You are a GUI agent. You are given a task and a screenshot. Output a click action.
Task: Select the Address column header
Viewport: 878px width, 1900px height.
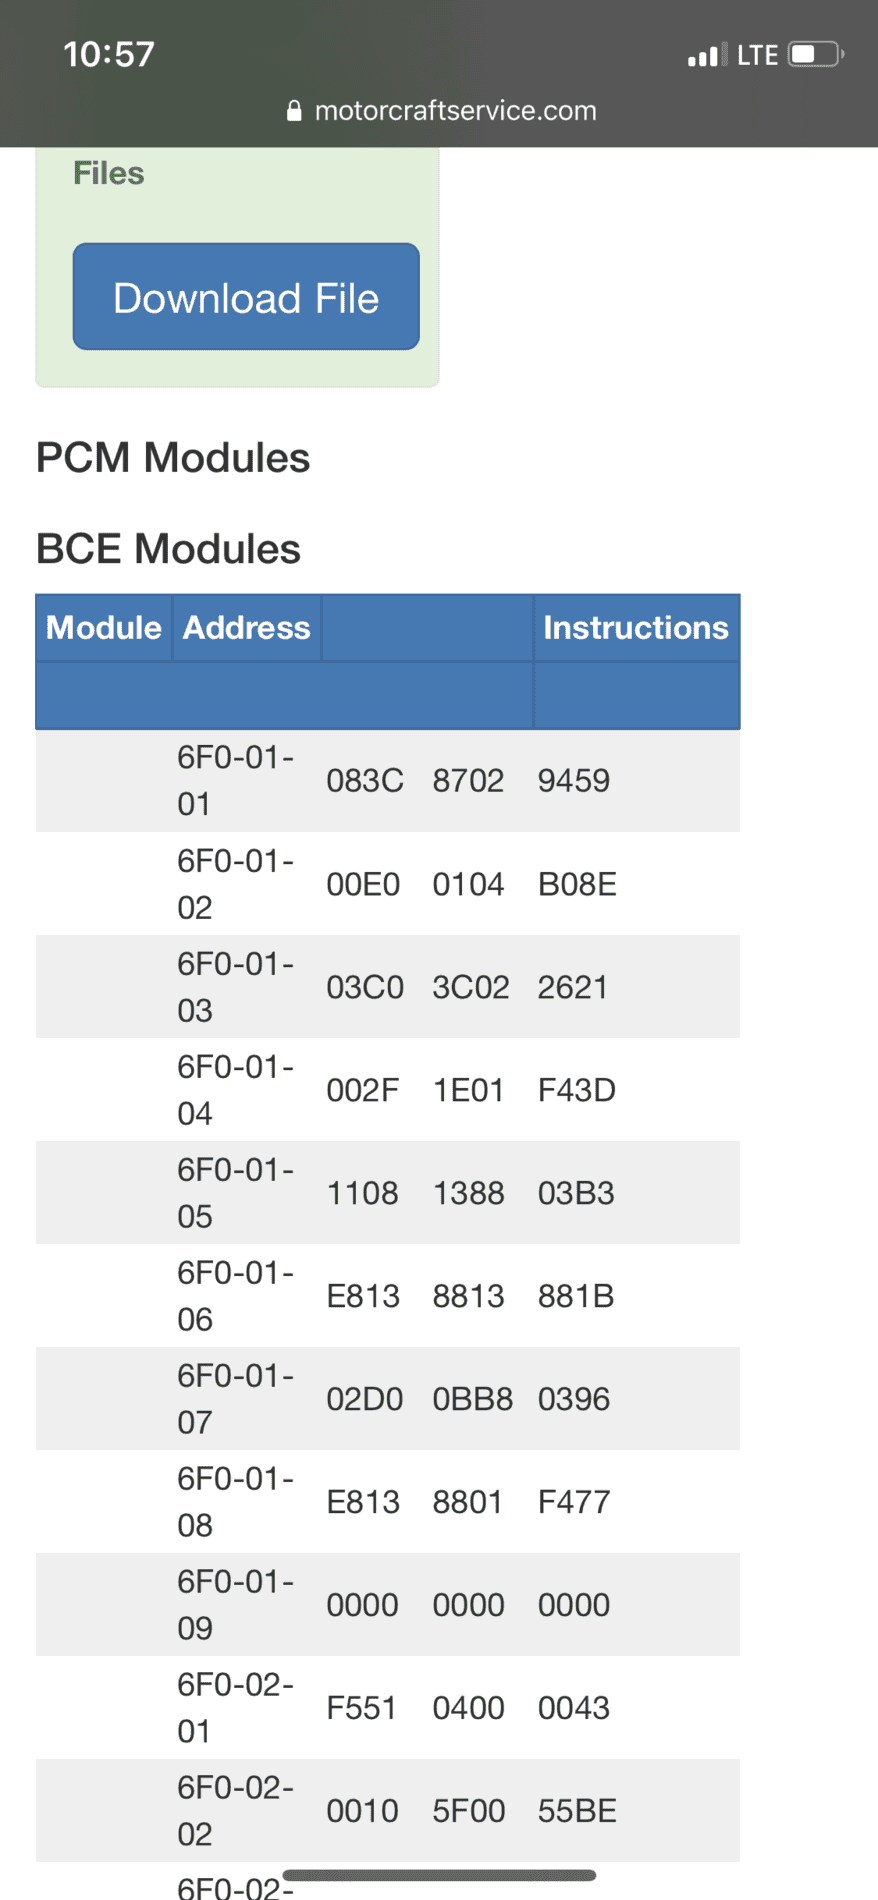pos(246,627)
